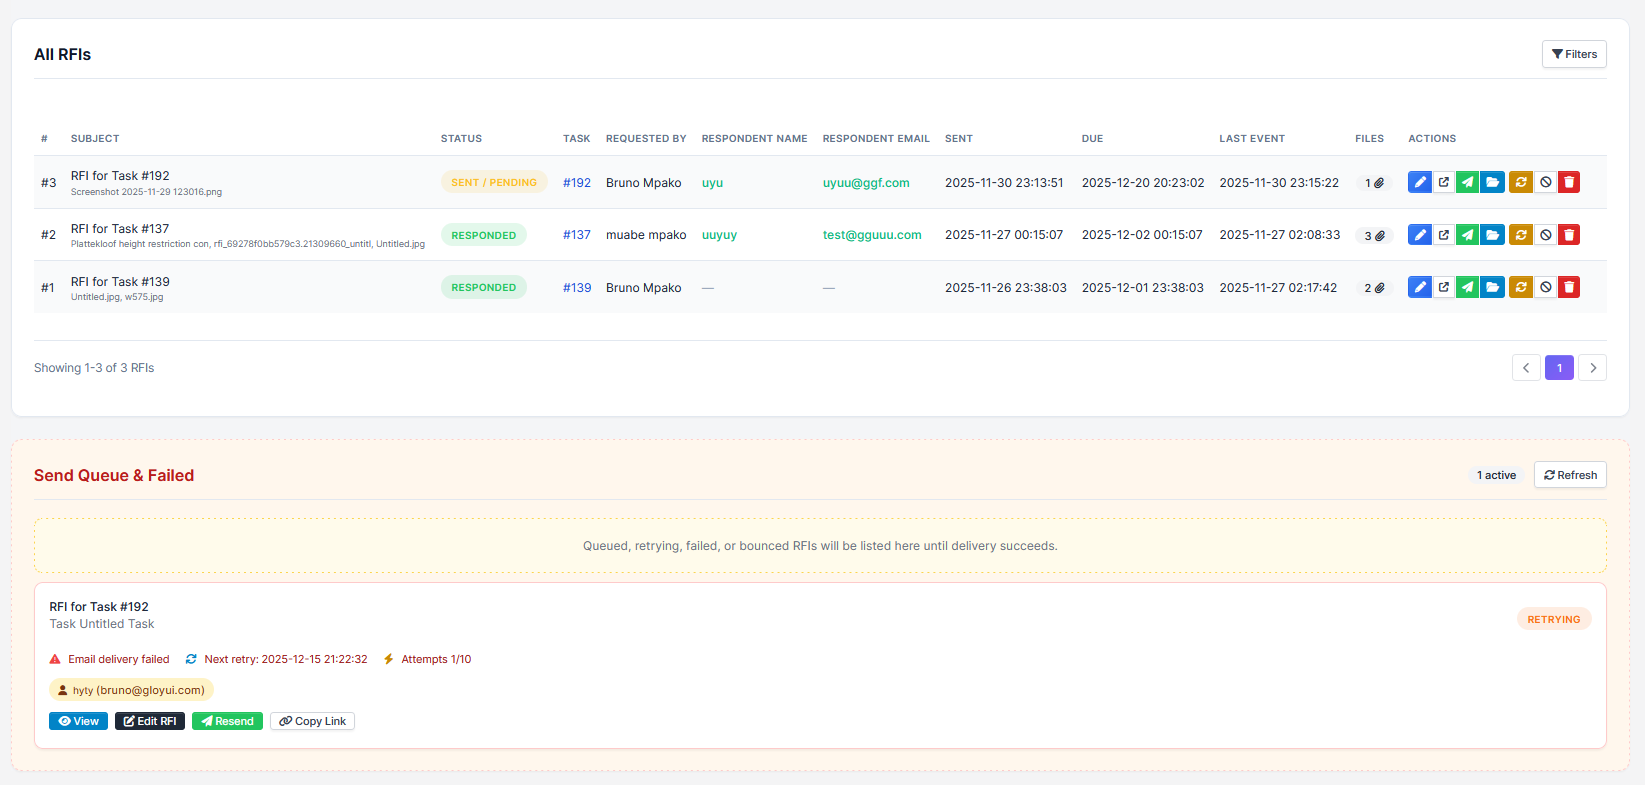This screenshot has width=1645, height=785.
Task: Resend the failed RFI for Task #192
Action: click(227, 721)
